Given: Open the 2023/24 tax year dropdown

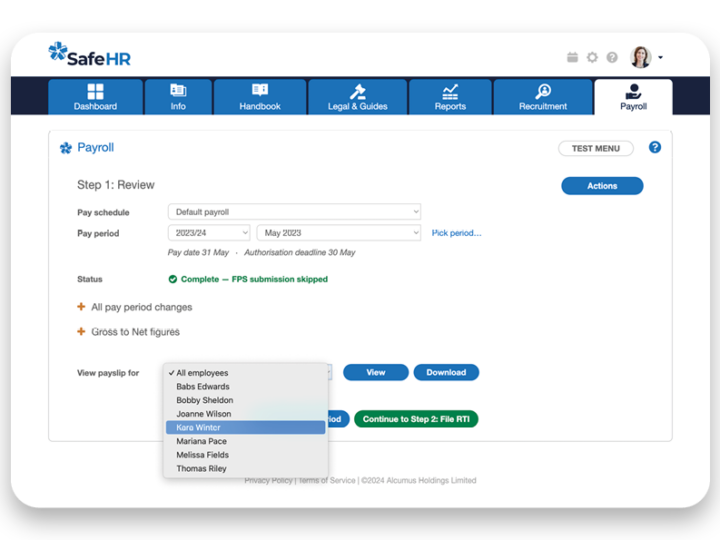Looking at the screenshot, I should 209,233.
